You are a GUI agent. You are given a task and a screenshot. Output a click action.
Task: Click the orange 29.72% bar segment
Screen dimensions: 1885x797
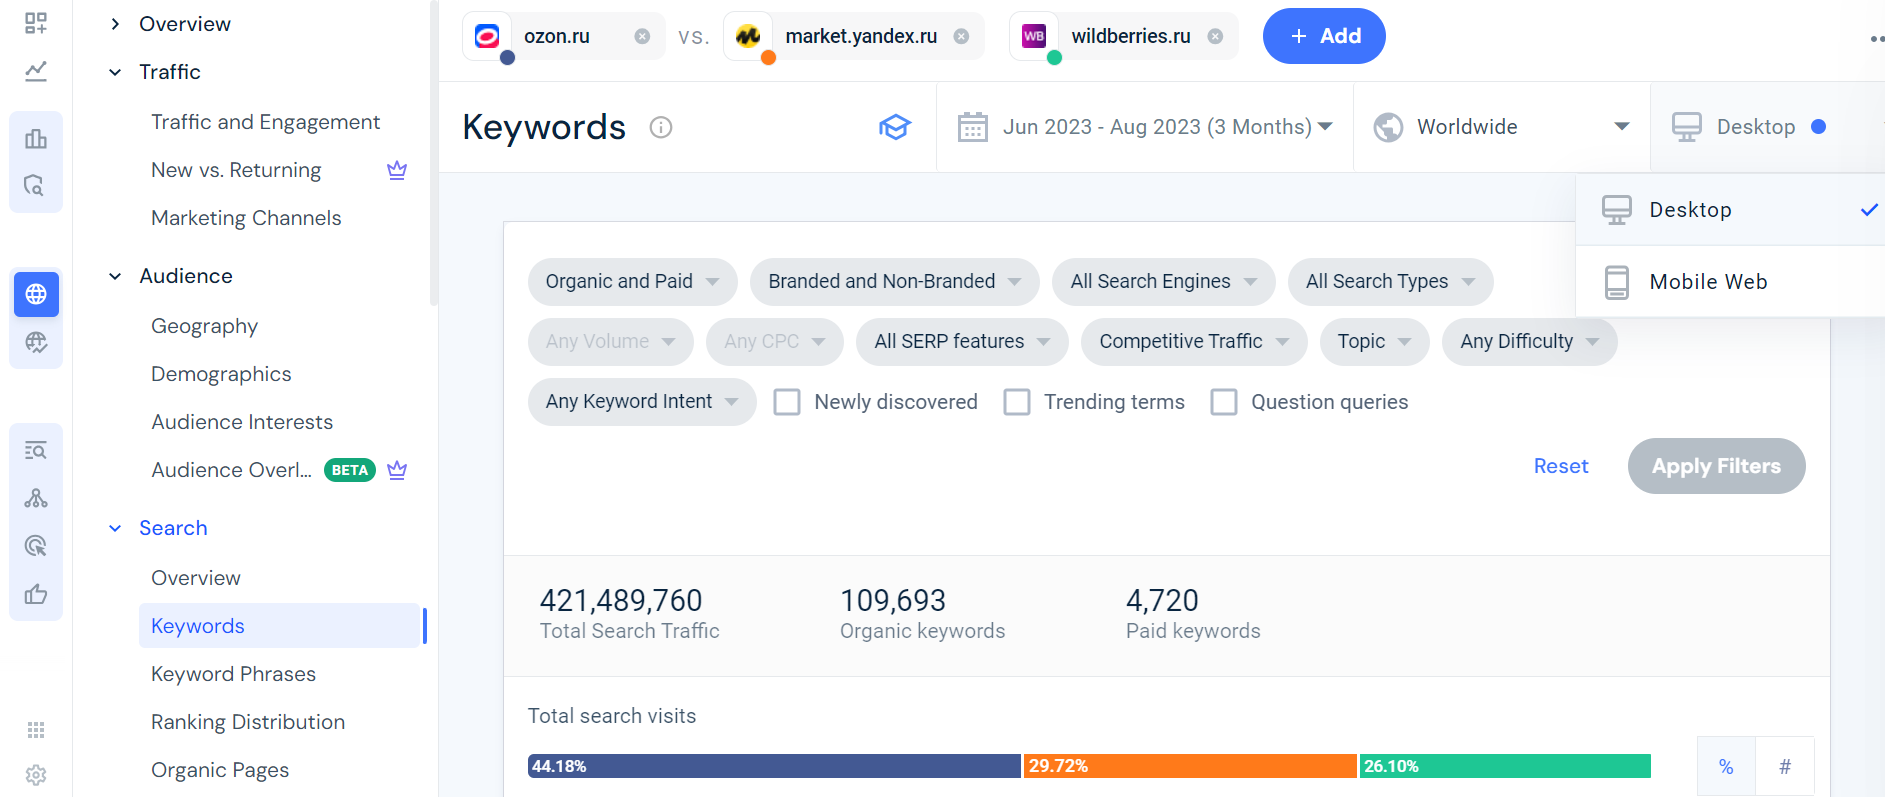coord(1190,766)
